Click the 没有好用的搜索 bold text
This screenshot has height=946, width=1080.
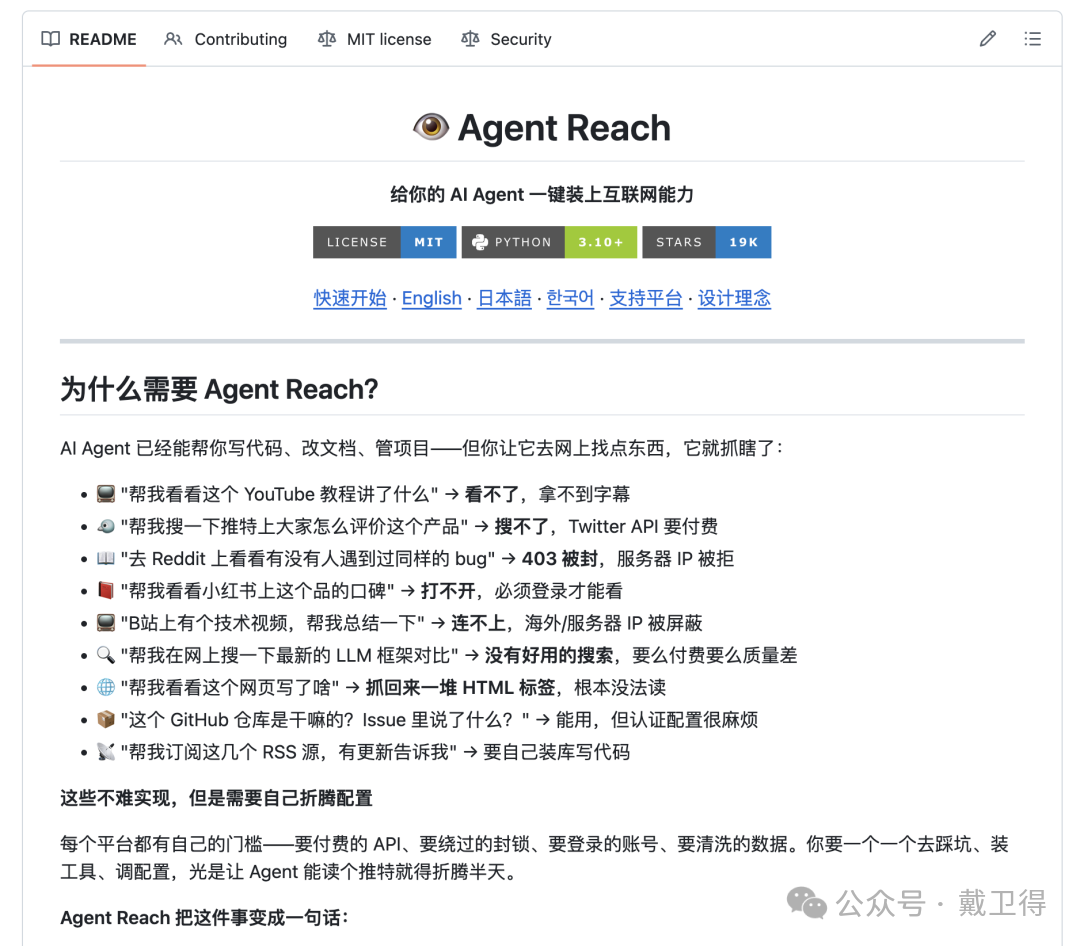[x=549, y=655]
